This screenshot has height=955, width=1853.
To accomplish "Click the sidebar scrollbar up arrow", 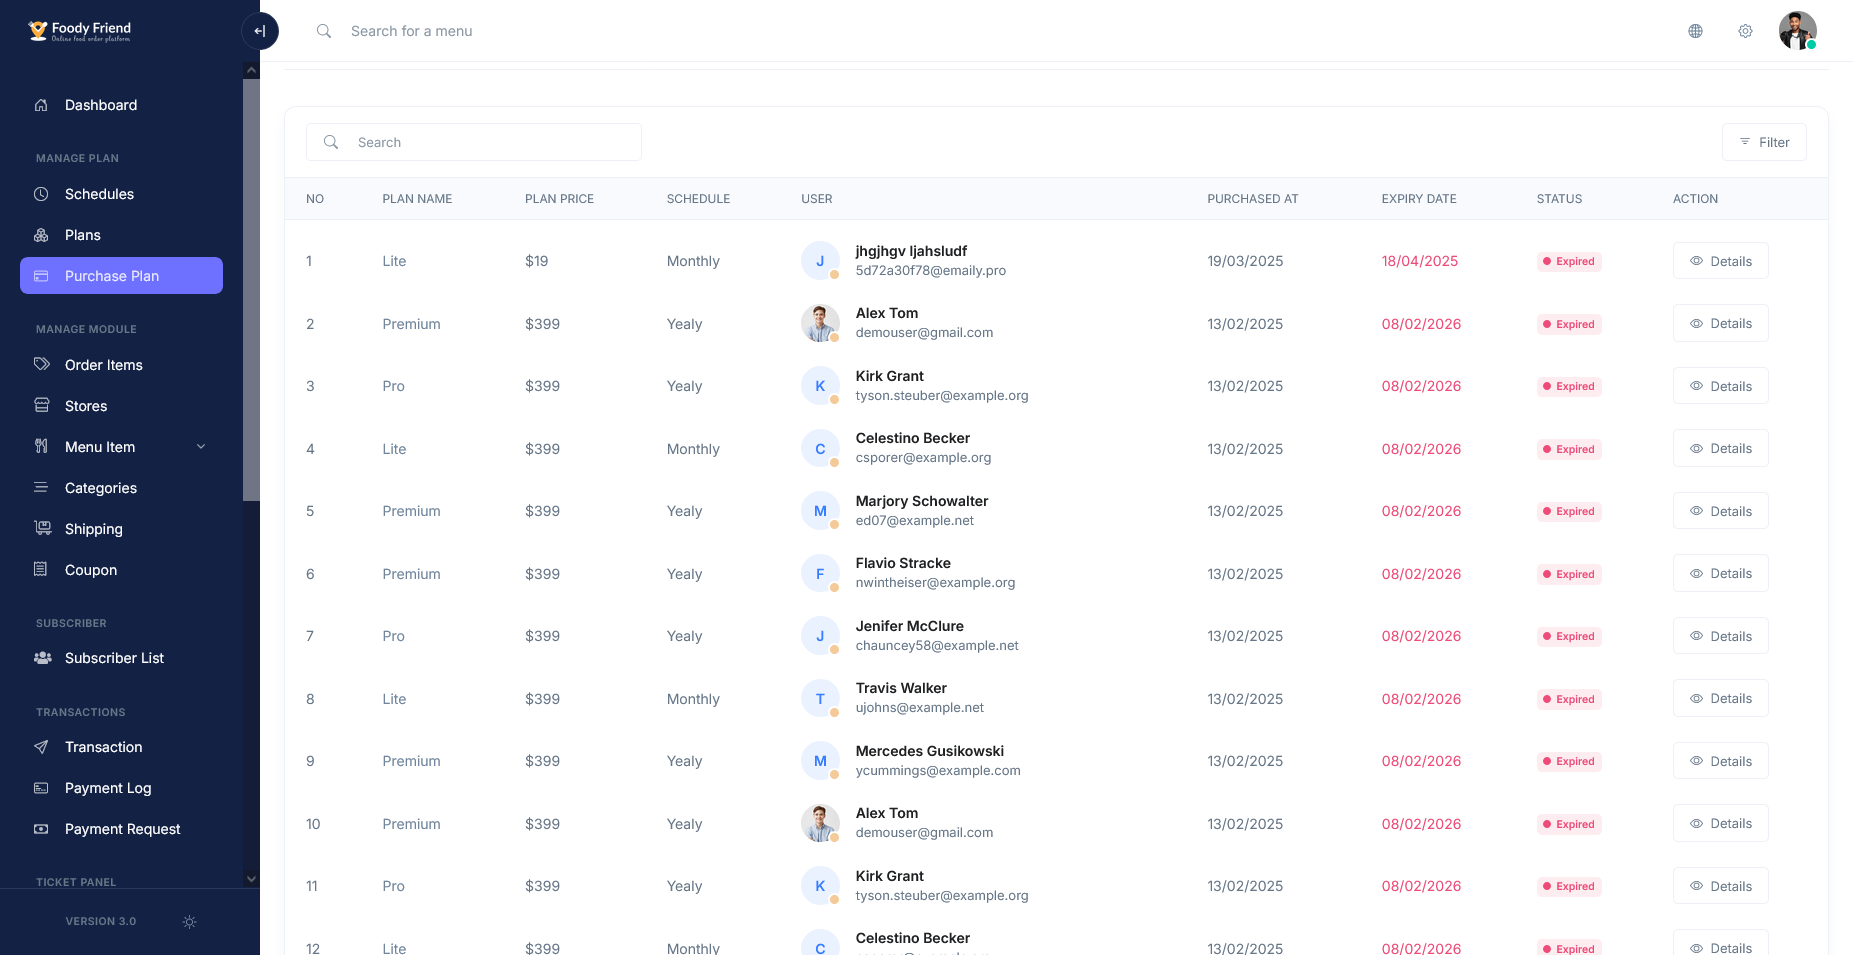I will point(251,70).
